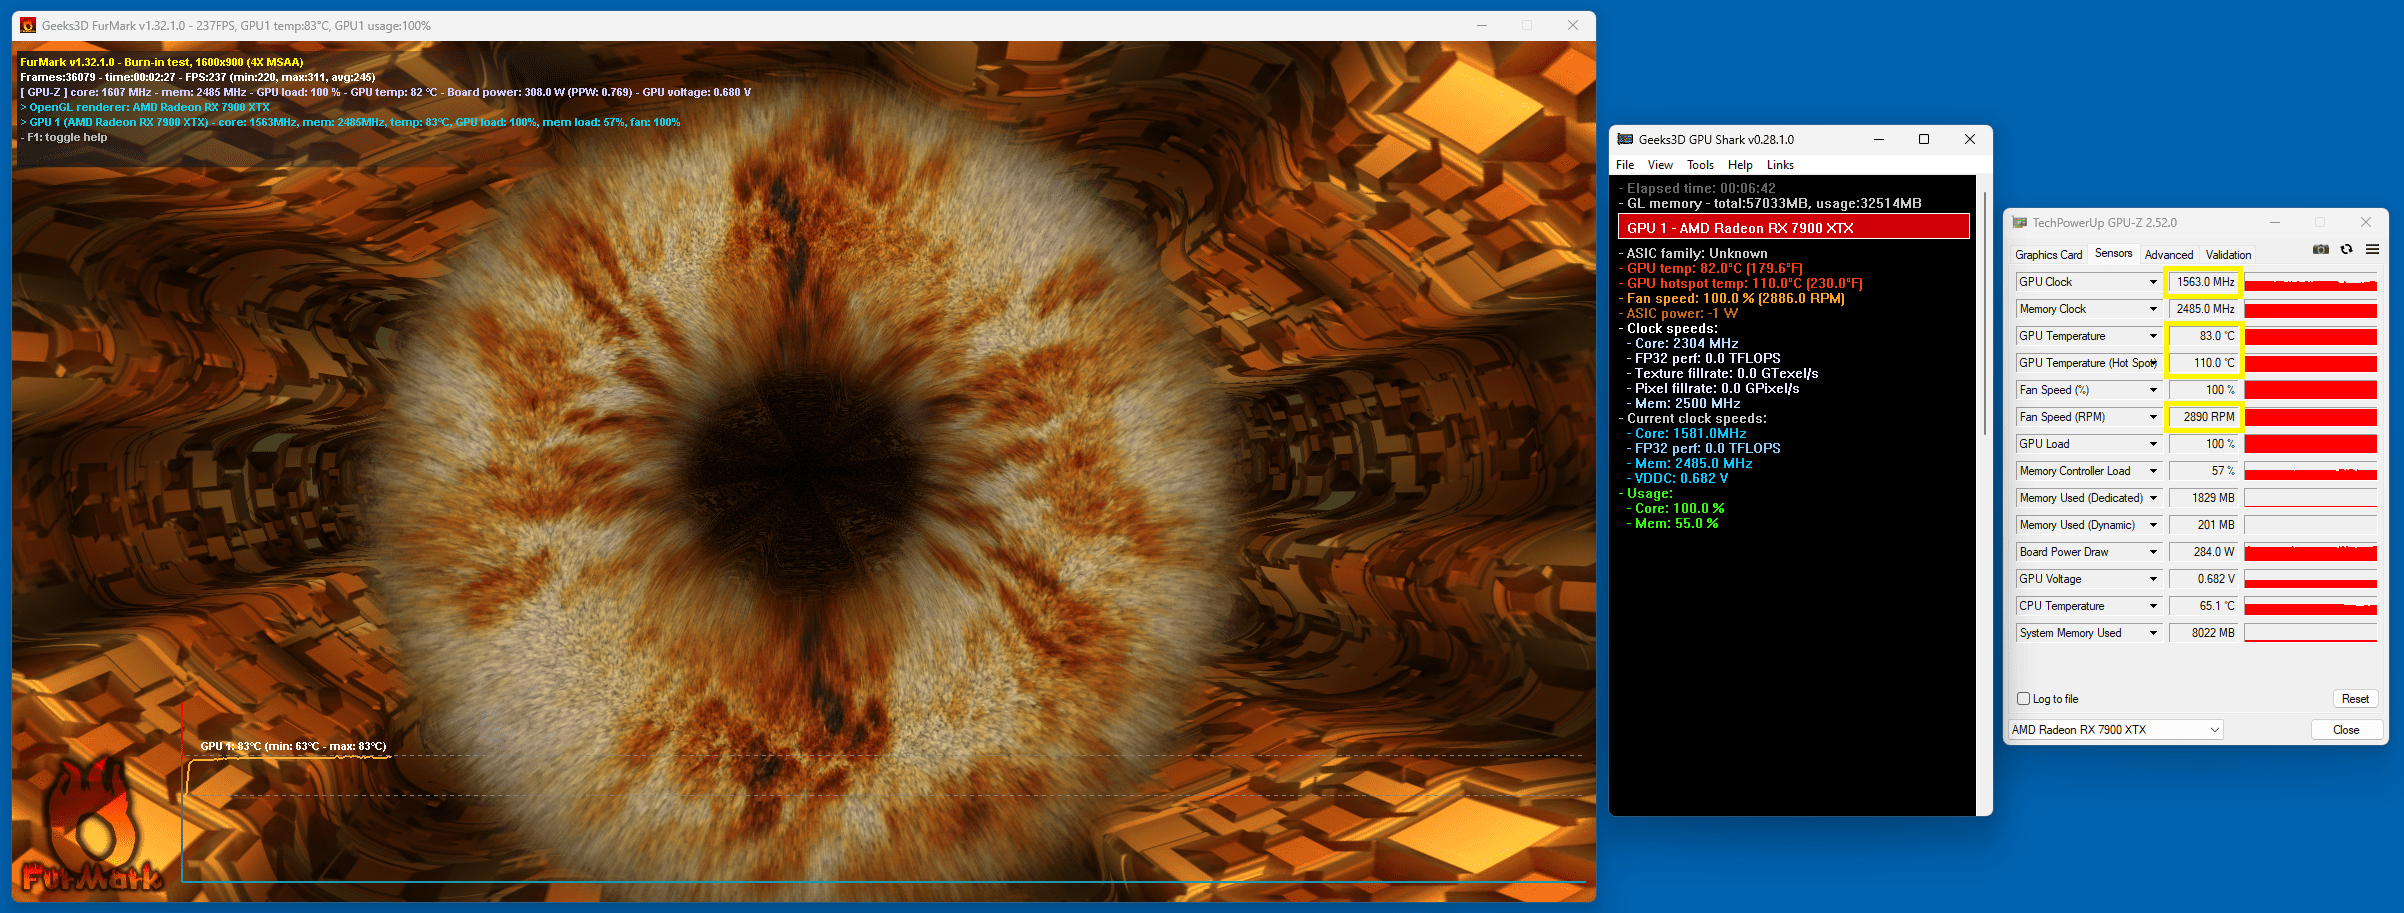The height and width of the screenshot is (913, 2404).
Task: Click the Close button in GPU-Z
Action: [2346, 730]
